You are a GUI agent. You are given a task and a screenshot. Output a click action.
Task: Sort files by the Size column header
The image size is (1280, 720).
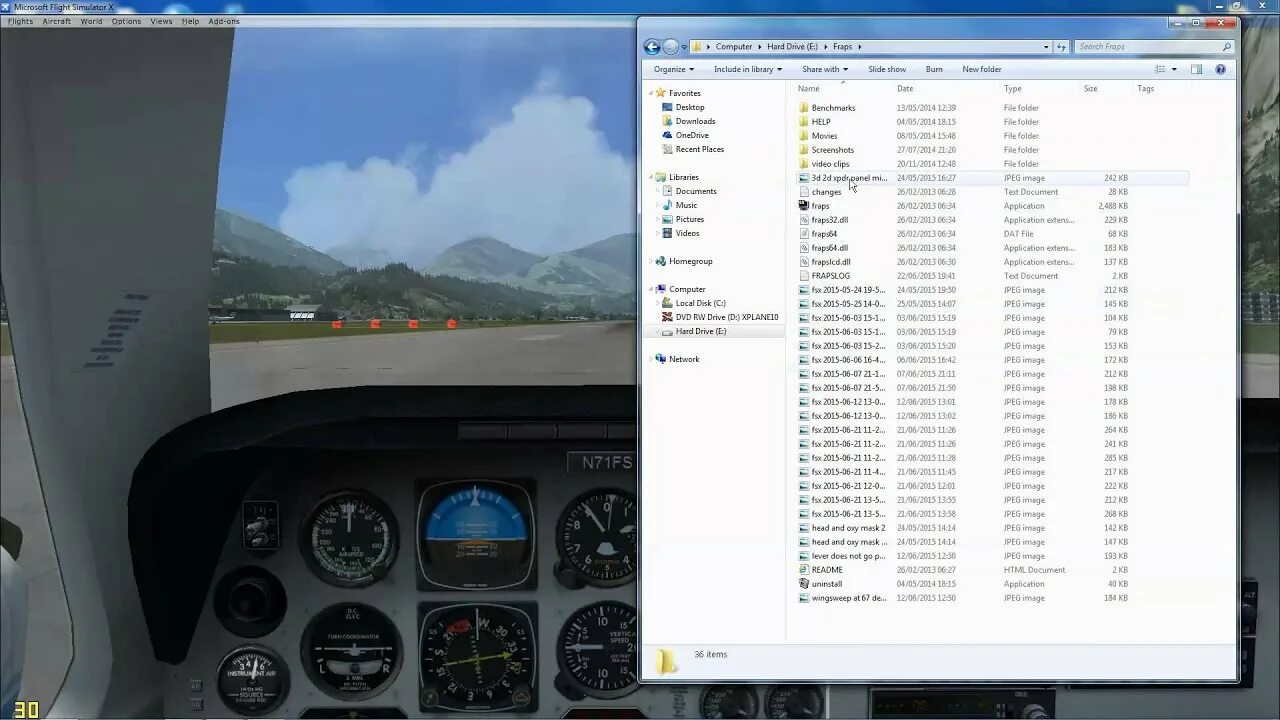coord(1090,88)
